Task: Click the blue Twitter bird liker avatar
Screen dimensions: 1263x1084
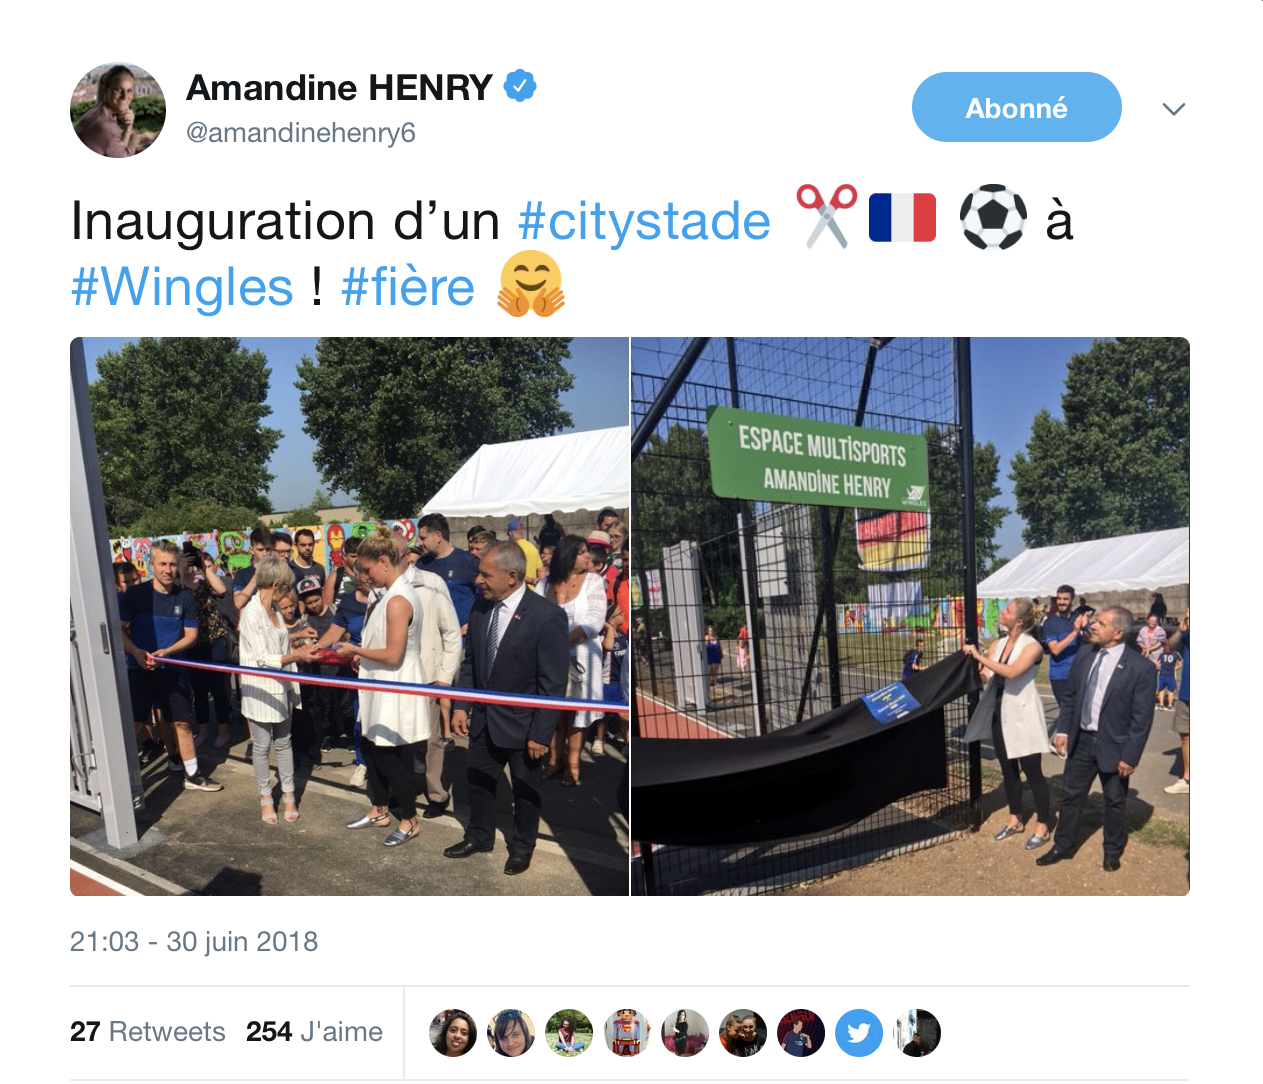Action: [859, 1033]
